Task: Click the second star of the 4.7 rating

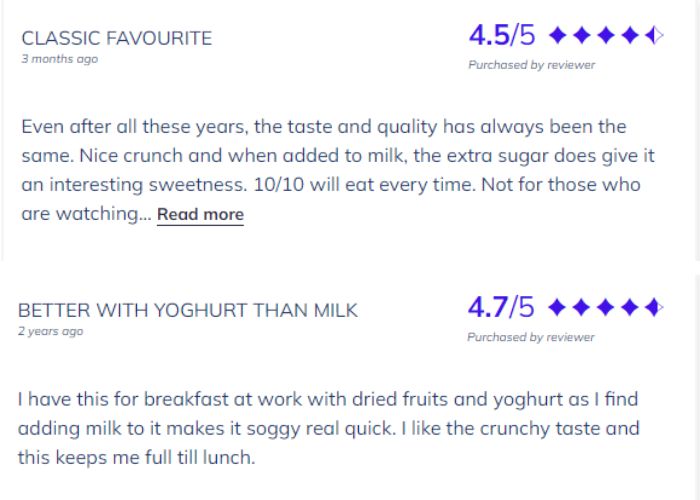Action: pyautogui.click(x=582, y=307)
